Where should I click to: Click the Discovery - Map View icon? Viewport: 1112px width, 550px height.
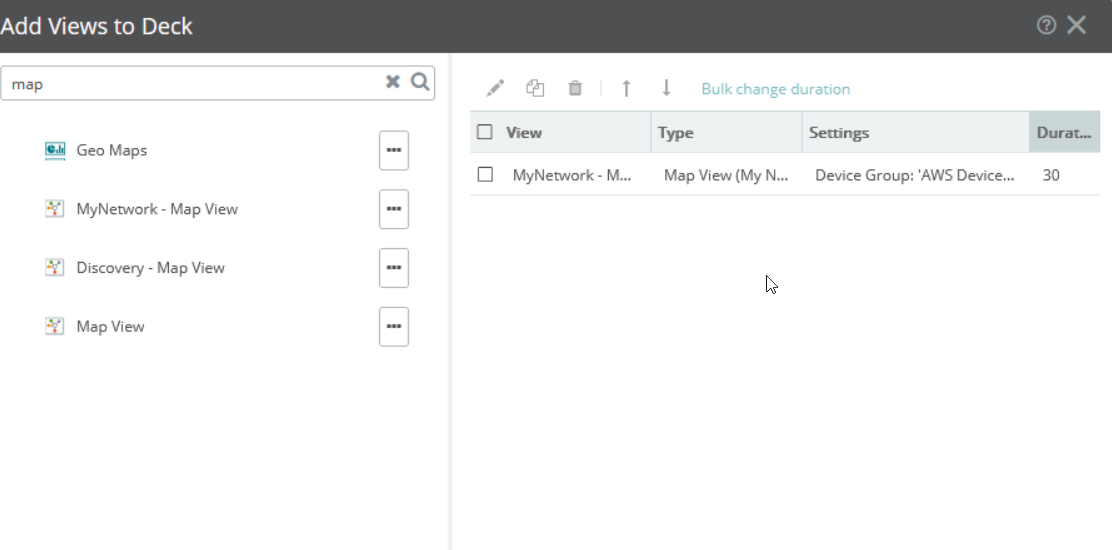coord(55,268)
